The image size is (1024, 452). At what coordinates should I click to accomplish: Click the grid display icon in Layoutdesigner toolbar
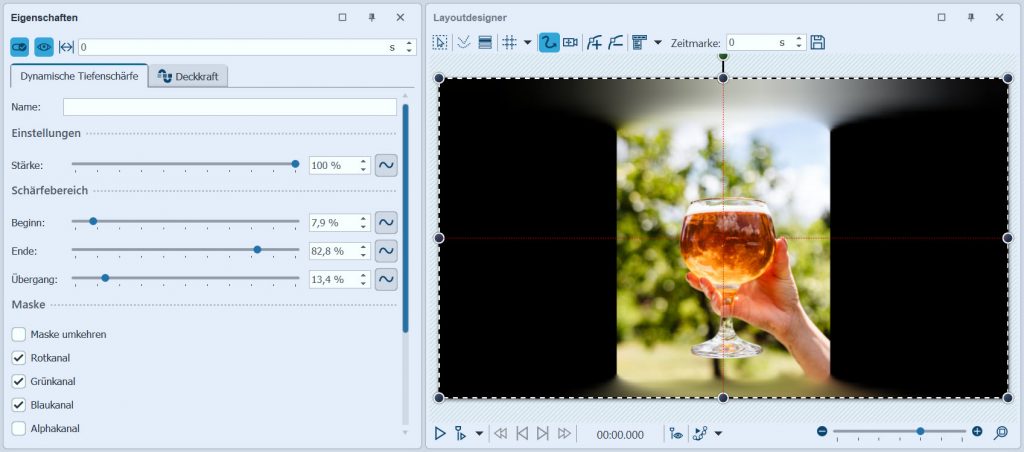tap(509, 42)
